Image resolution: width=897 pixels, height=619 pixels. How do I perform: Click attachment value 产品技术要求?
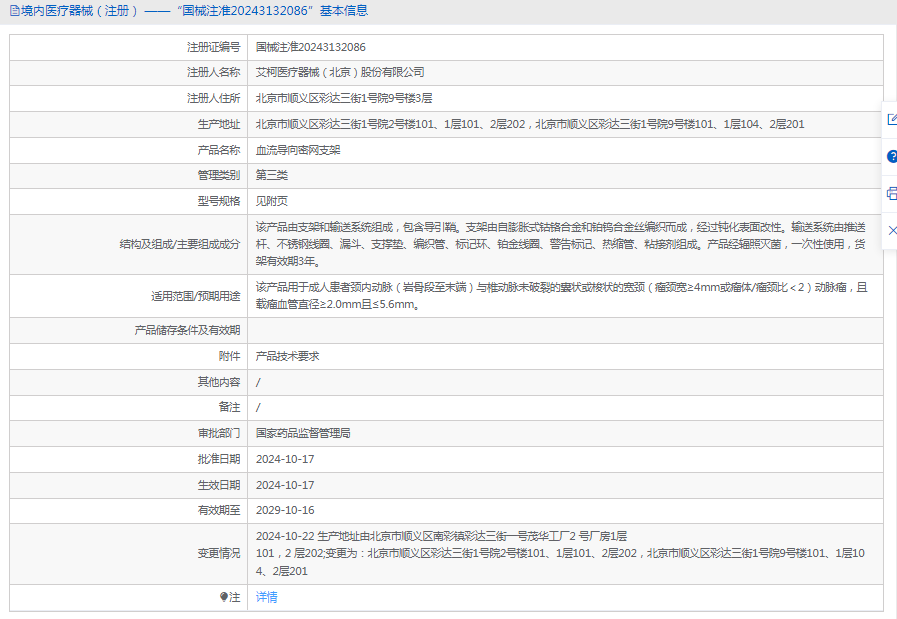tap(287, 356)
